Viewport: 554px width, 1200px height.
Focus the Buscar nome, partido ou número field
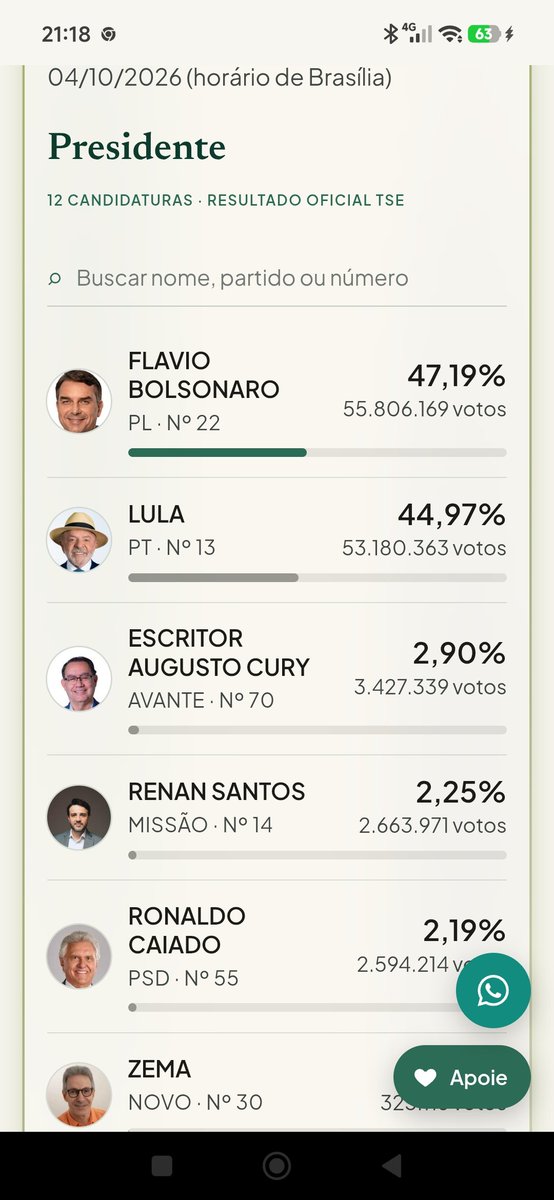point(277,278)
